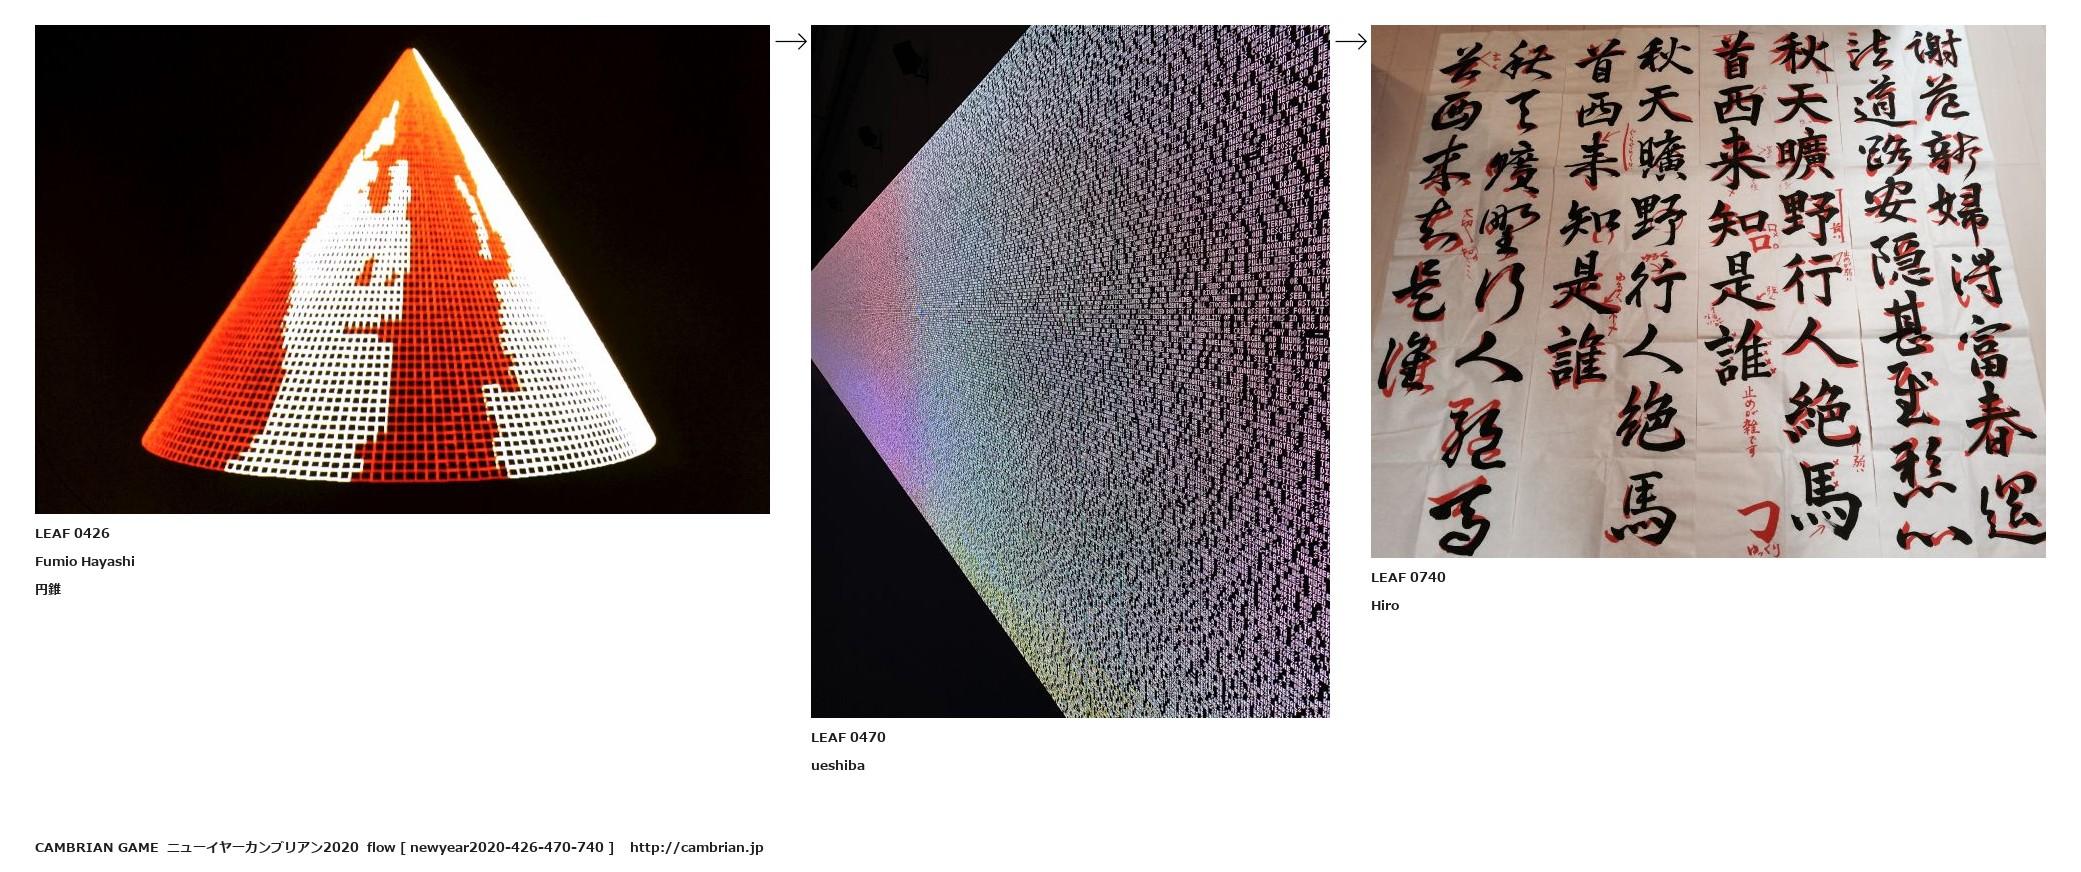Image resolution: width=2081 pixels, height=872 pixels.
Task: Select the LEAF 0740 label
Action: click(x=1408, y=577)
